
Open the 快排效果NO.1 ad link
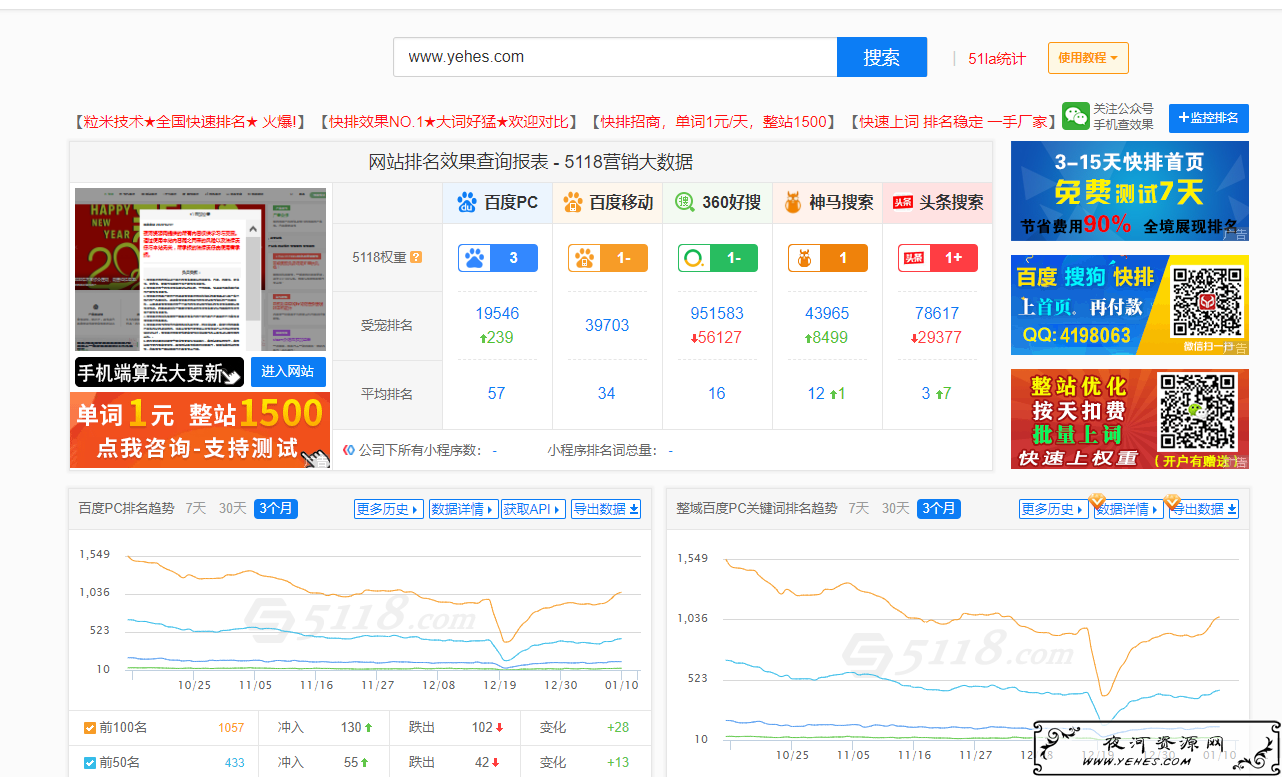(x=448, y=122)
